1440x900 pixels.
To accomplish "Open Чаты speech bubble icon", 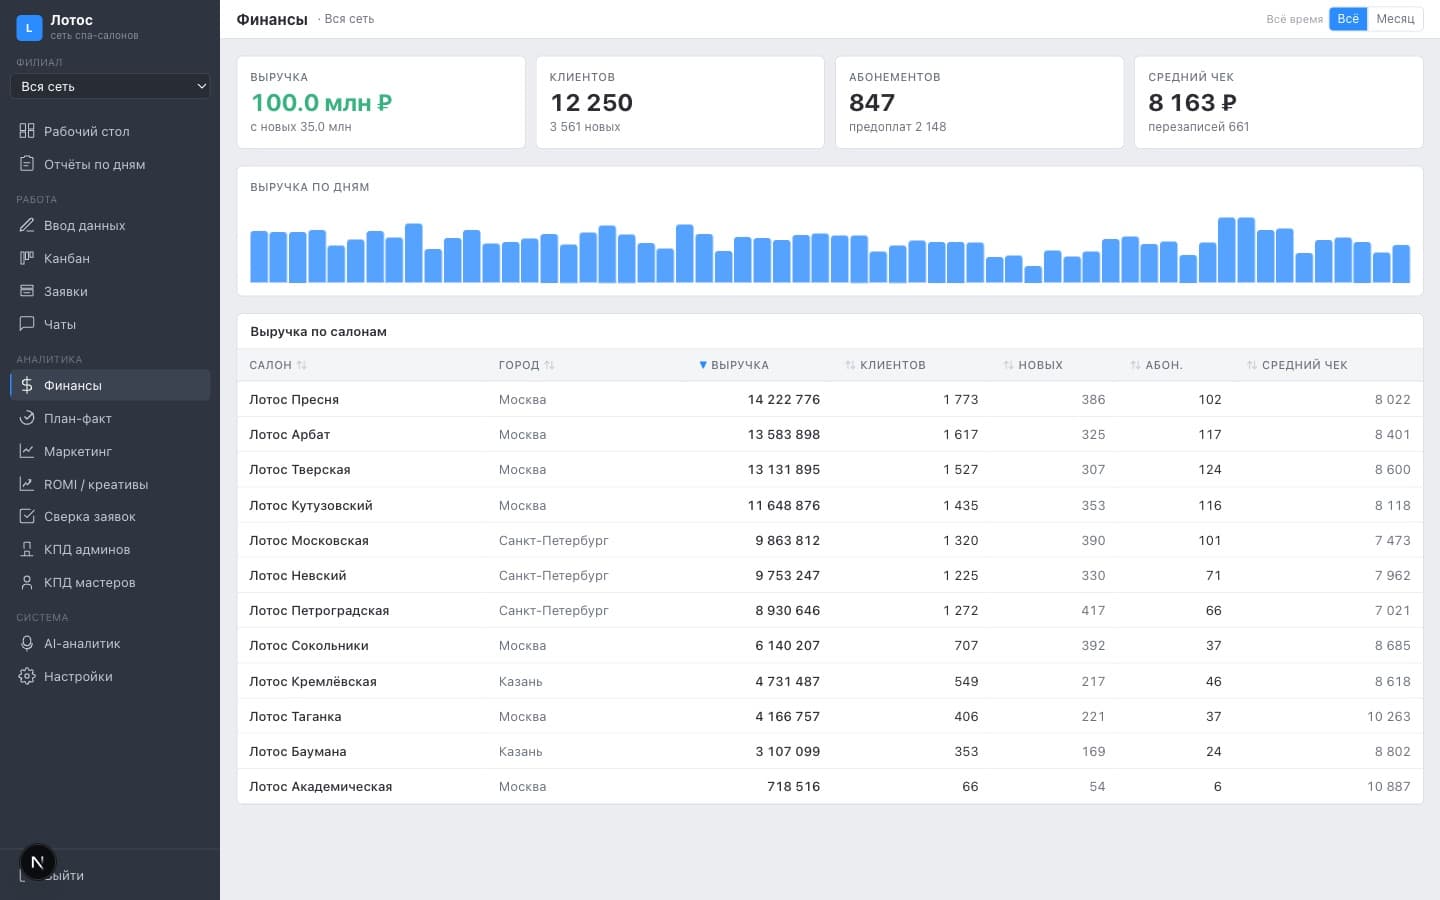I will tap(27, 324).
